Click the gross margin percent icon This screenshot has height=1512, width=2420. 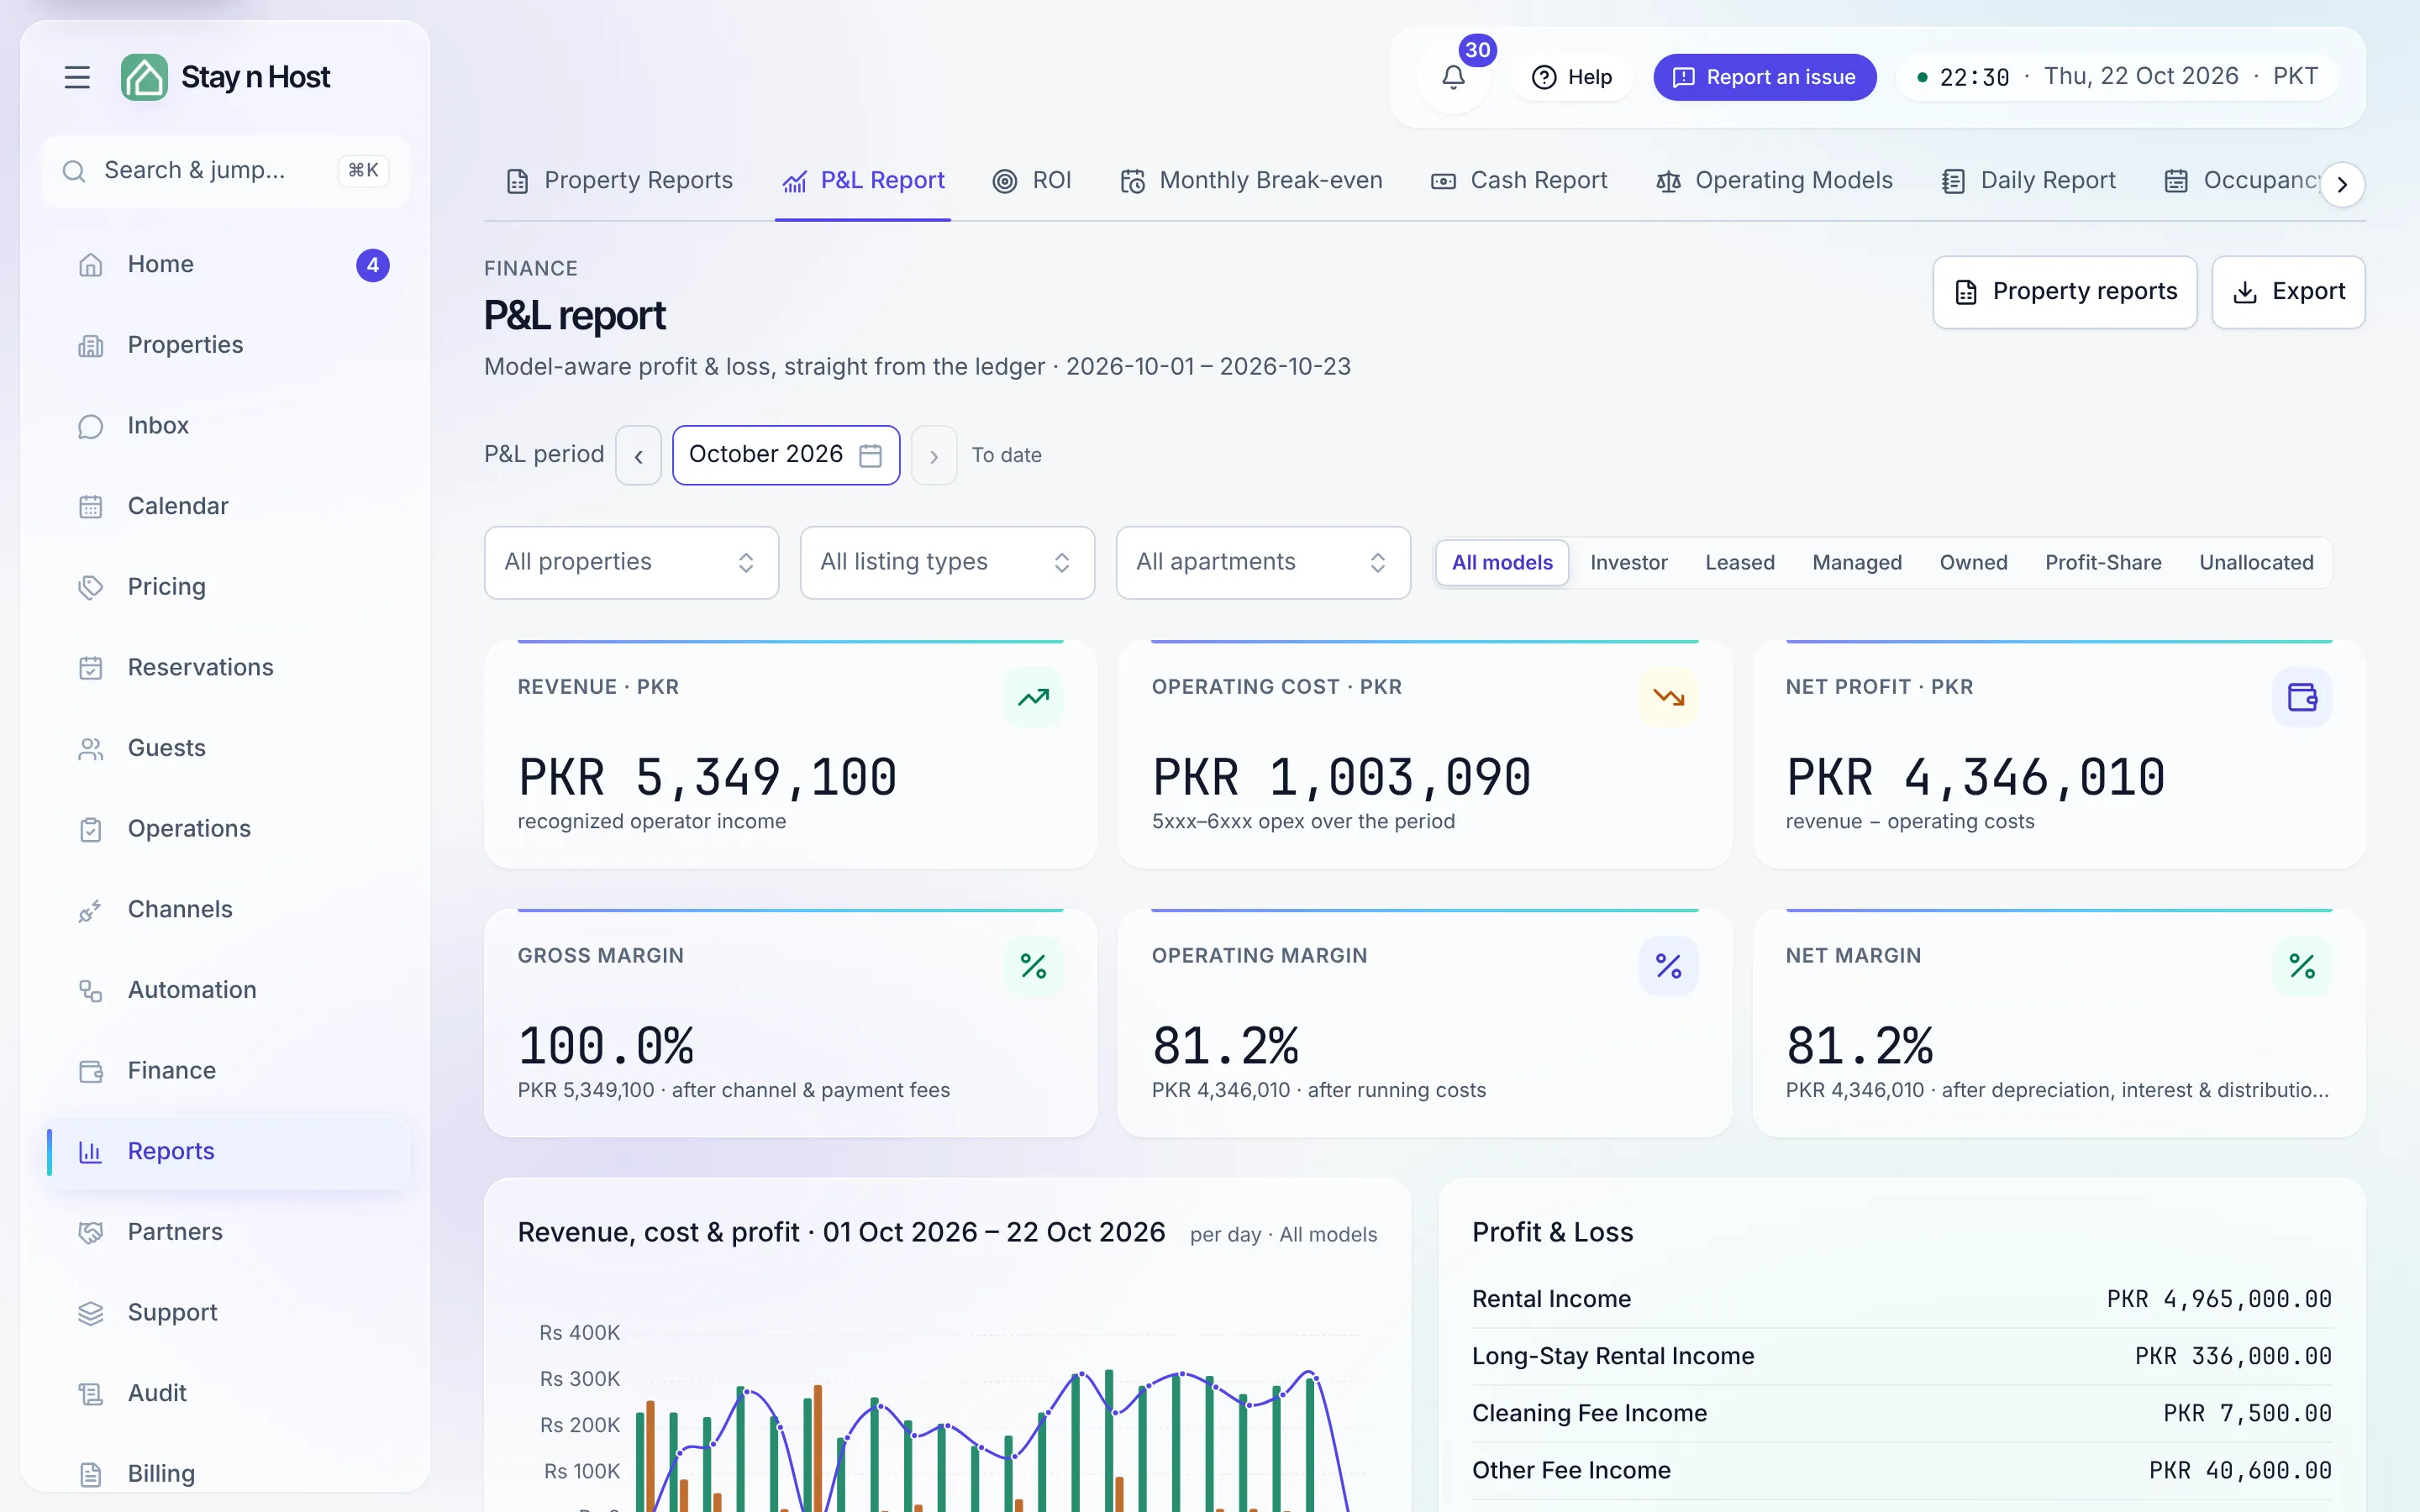coord(1033,966)
